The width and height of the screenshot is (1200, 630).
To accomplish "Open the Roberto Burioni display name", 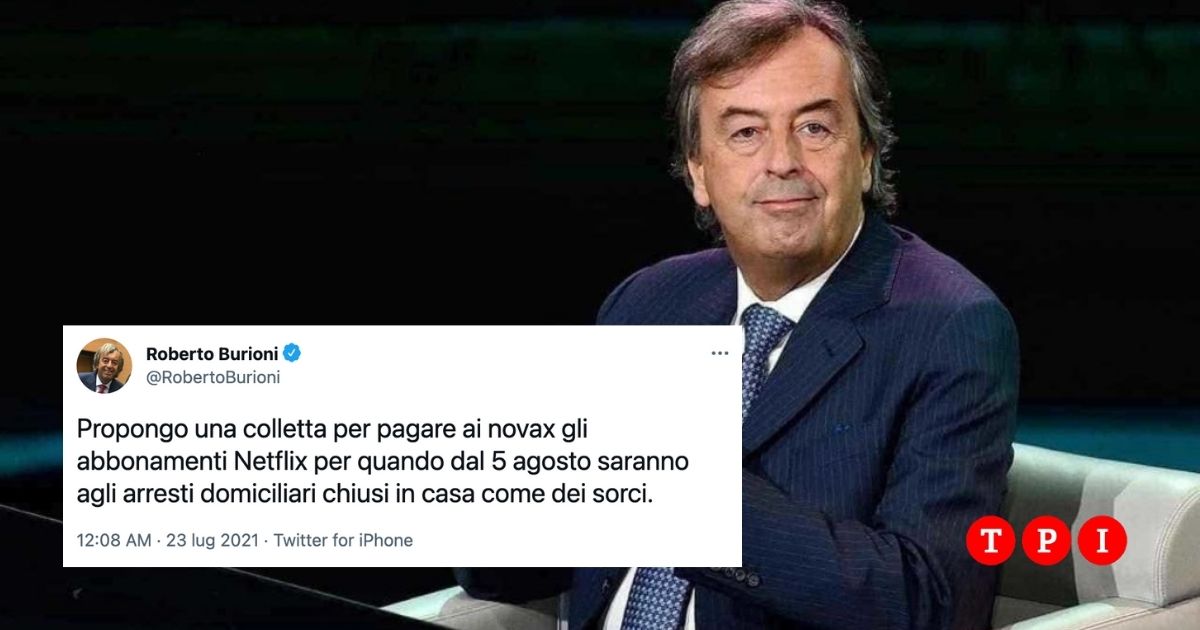I will pyautogui.click(x=212, y=353).
